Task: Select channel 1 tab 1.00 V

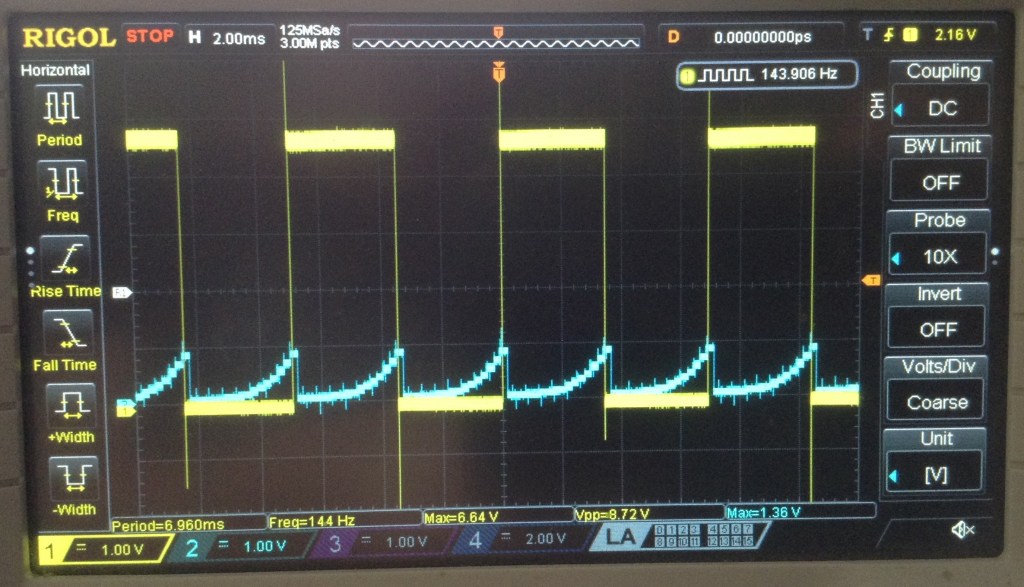Action: click(x=104, y=549)
